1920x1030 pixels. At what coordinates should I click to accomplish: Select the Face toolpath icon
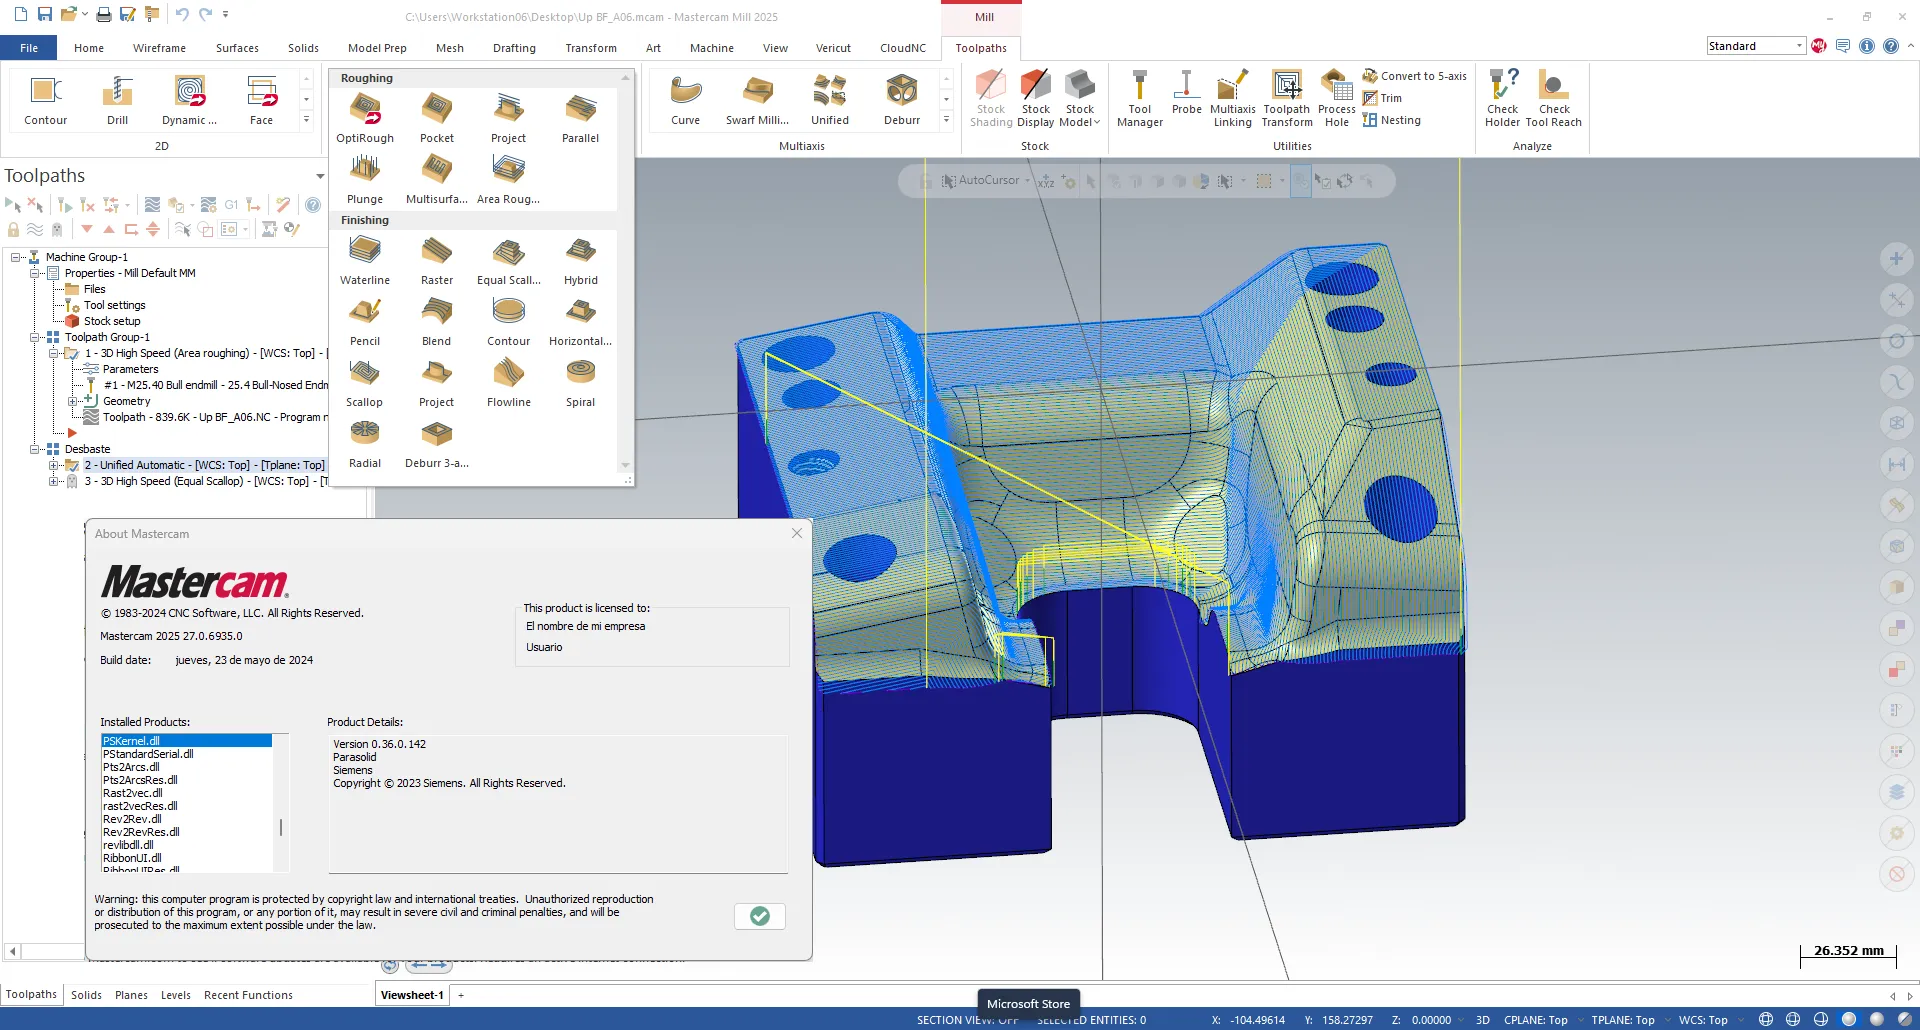261,101
